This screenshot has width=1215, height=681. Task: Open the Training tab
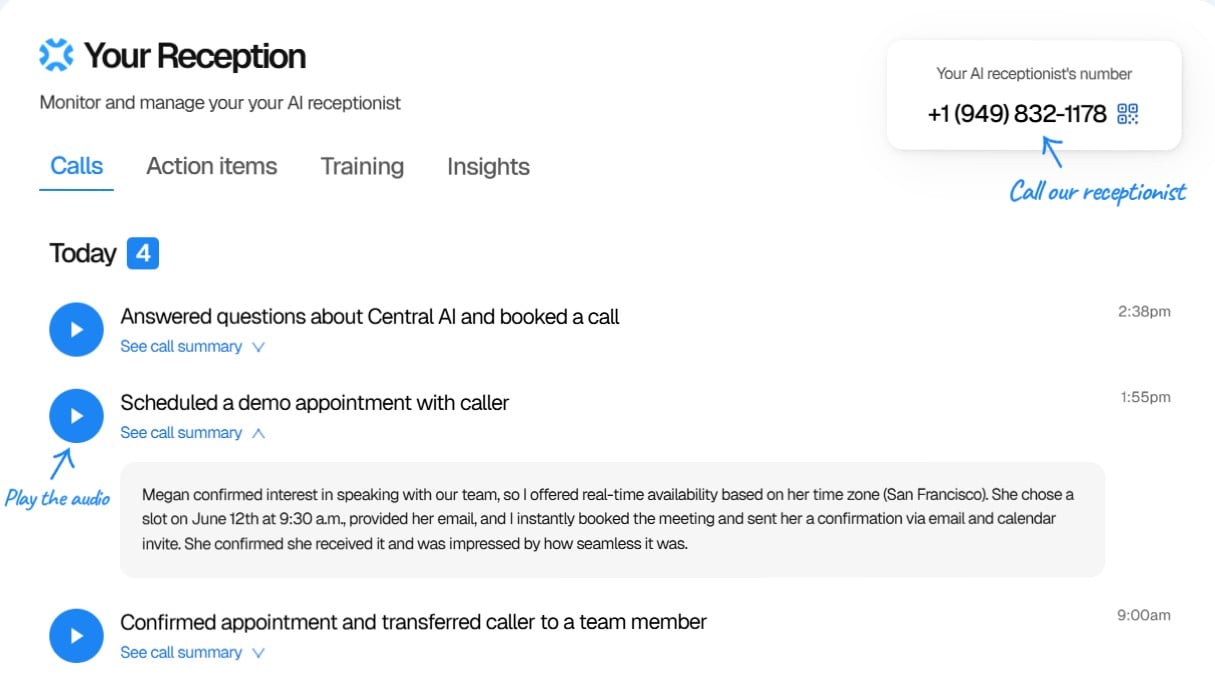click(x=362, y=166)
